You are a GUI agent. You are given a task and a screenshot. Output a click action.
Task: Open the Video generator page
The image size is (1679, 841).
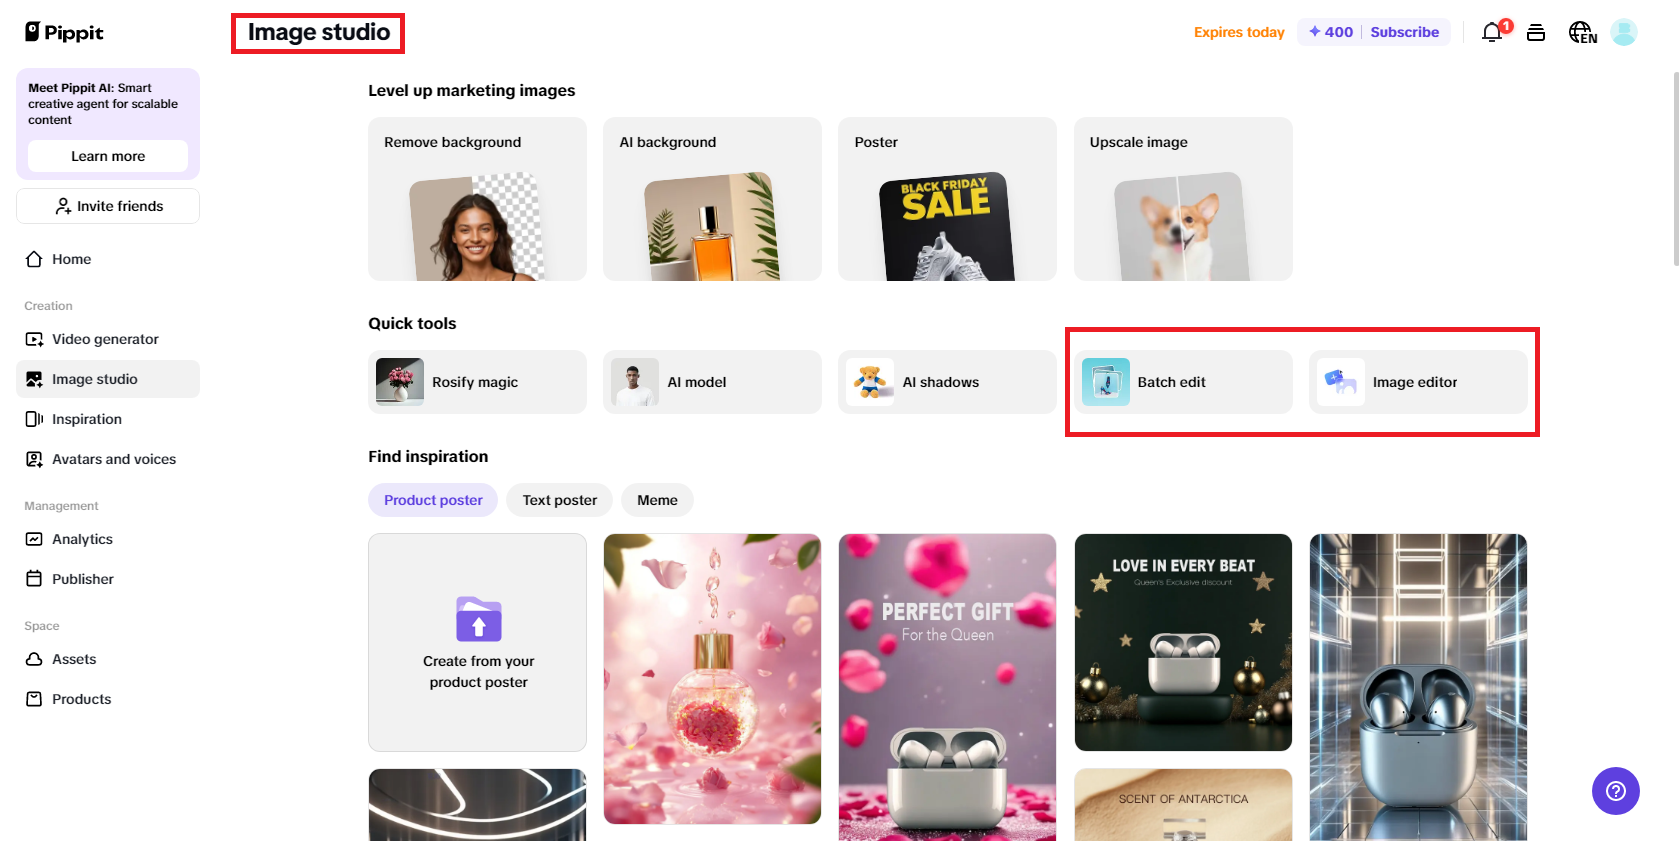[104, 338]
